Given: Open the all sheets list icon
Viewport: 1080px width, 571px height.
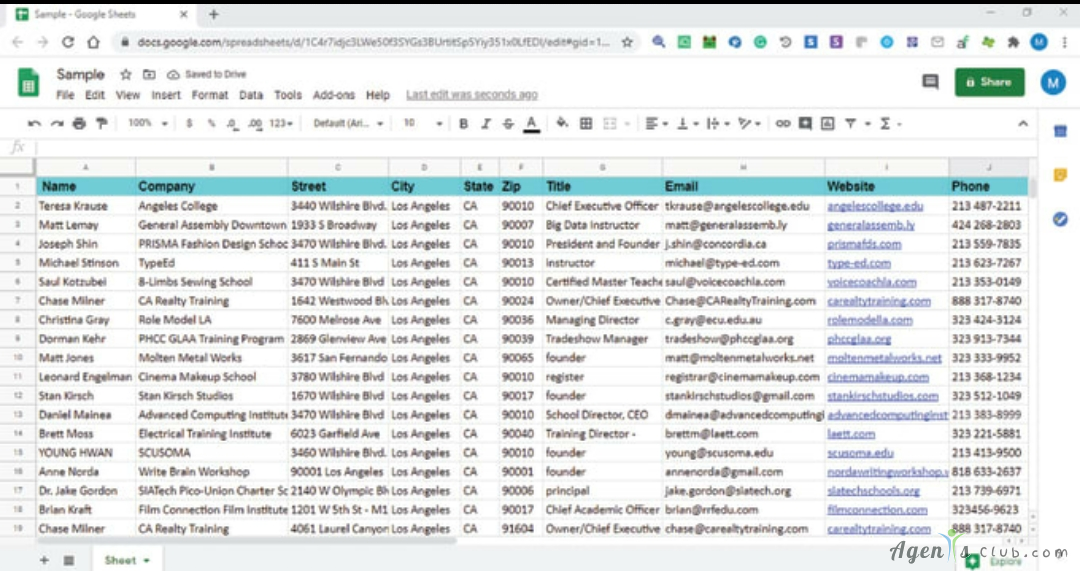Looking at the screenshot, I should point(69,560).
